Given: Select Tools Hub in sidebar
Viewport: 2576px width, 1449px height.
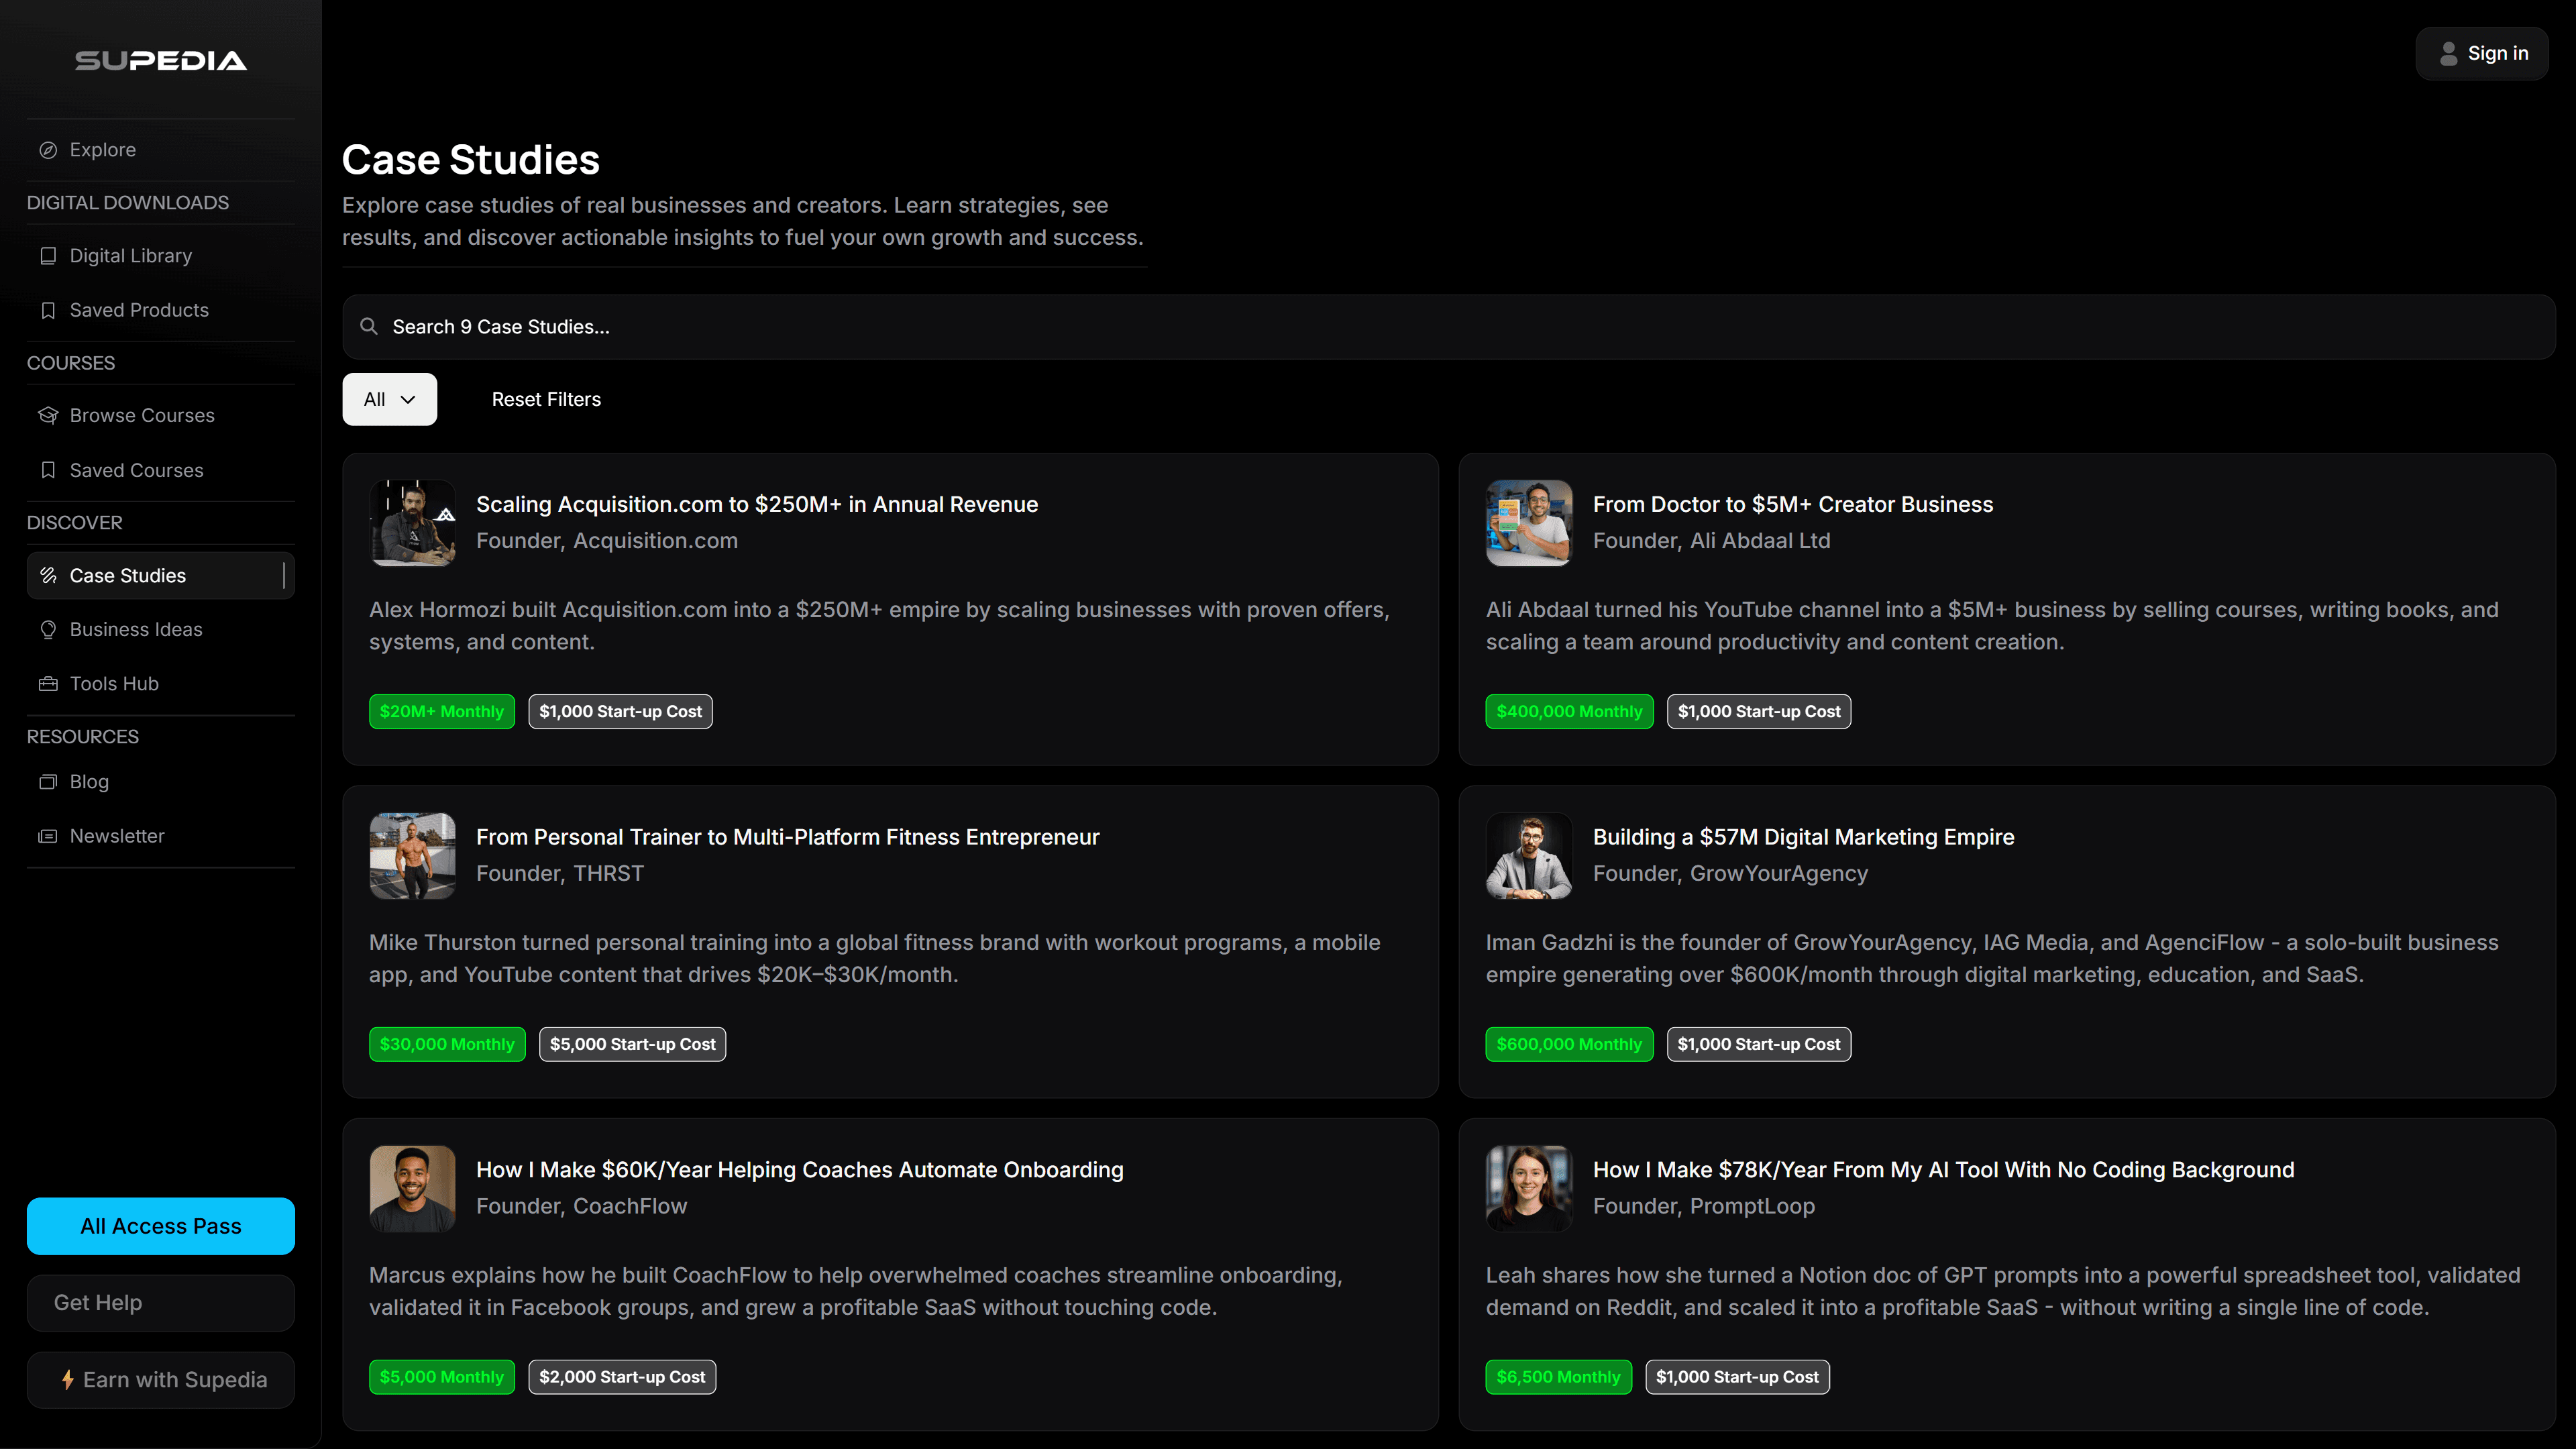Looking at the screenshot, I should (161, 684).
